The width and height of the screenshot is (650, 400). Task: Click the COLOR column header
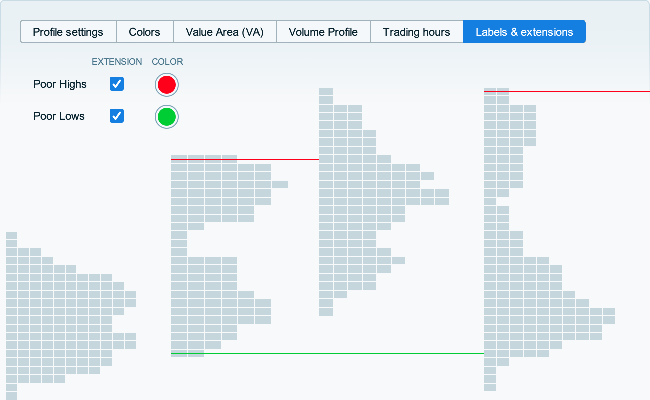[167, 62]
